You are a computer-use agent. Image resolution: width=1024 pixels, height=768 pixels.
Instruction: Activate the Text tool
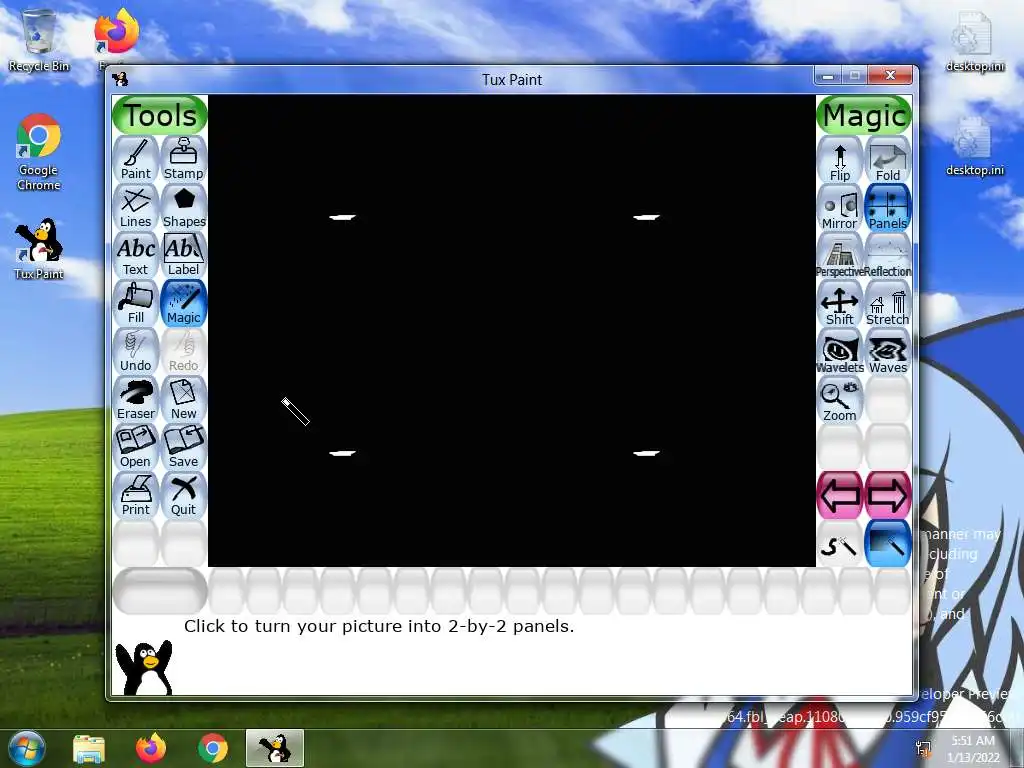tap(136, 255)
